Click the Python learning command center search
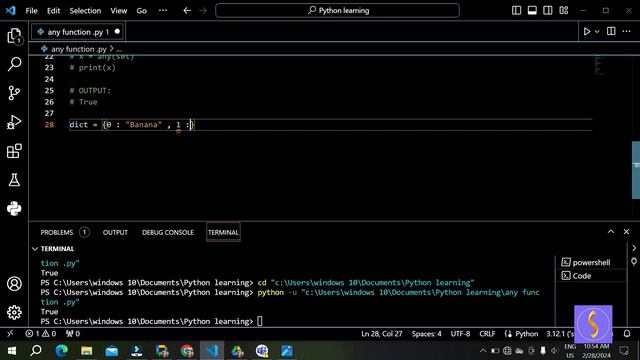 (x=338, y=11)
